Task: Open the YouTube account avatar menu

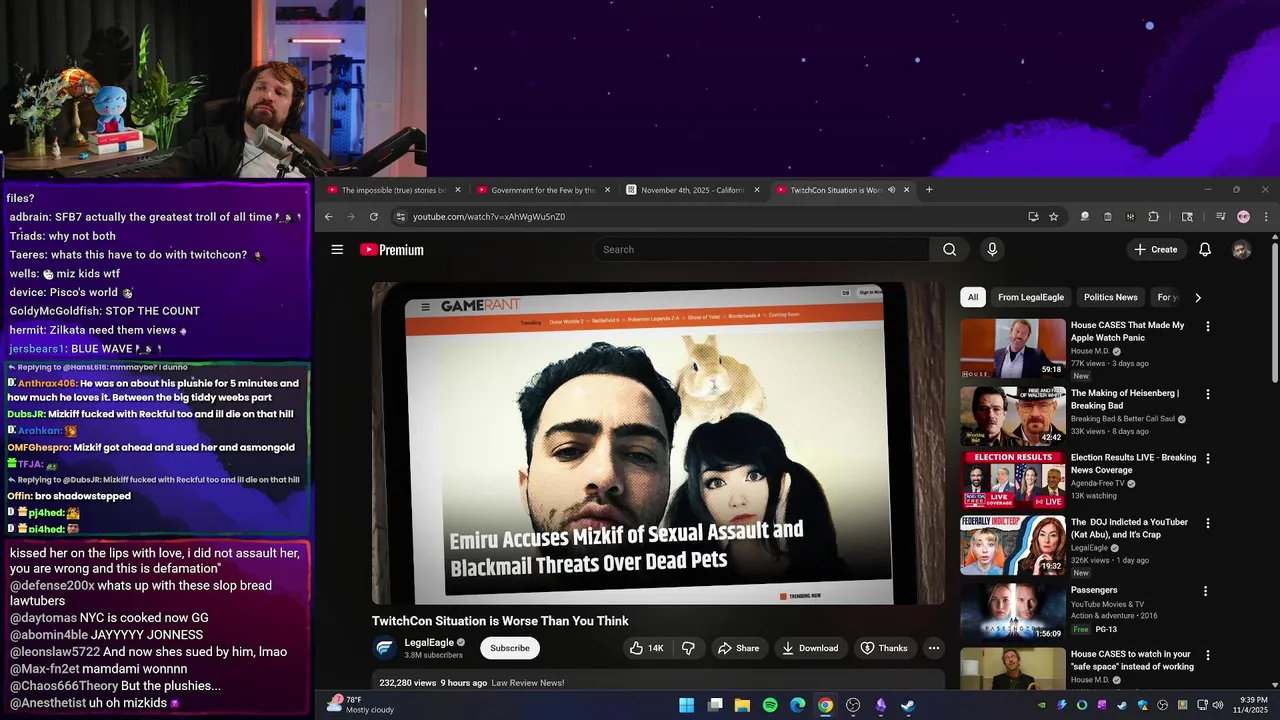Action: 1242,250
